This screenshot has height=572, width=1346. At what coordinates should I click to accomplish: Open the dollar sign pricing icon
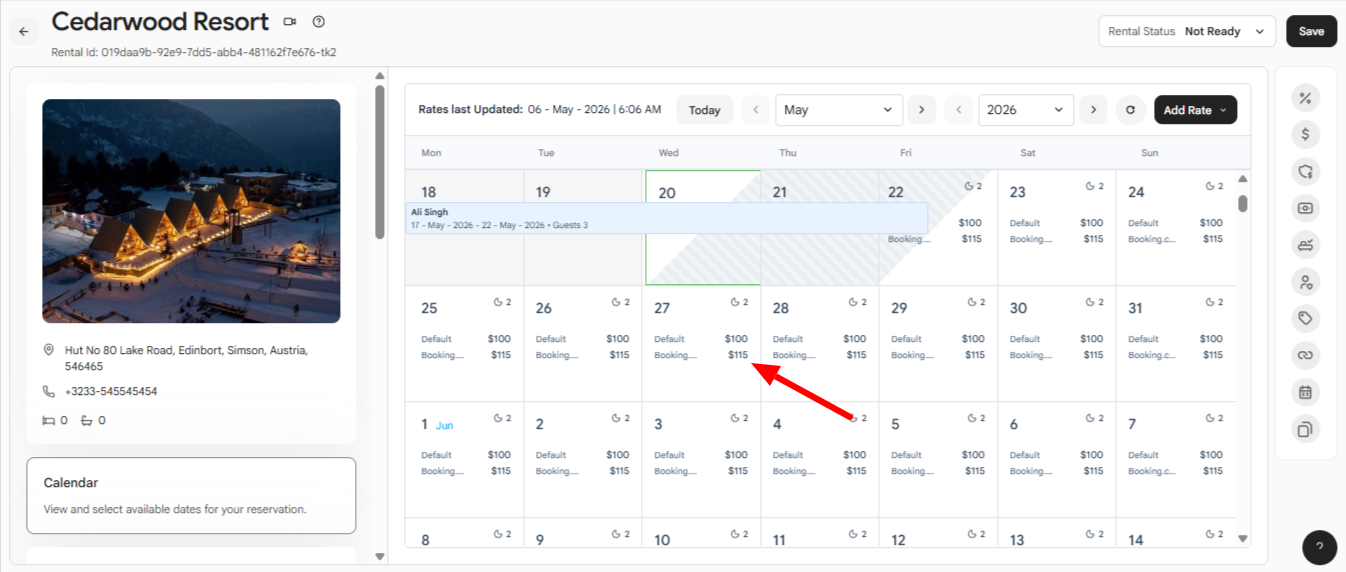(1305, 134)
